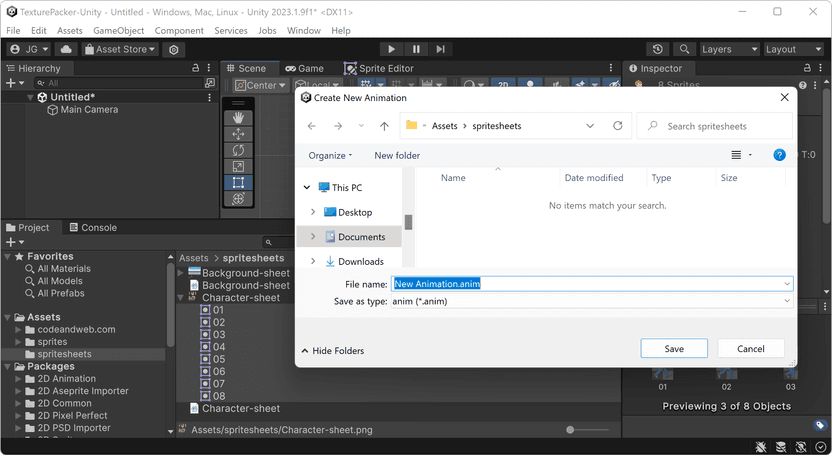Open the Undo History icon
832x455 pixels.
(657, 49)
